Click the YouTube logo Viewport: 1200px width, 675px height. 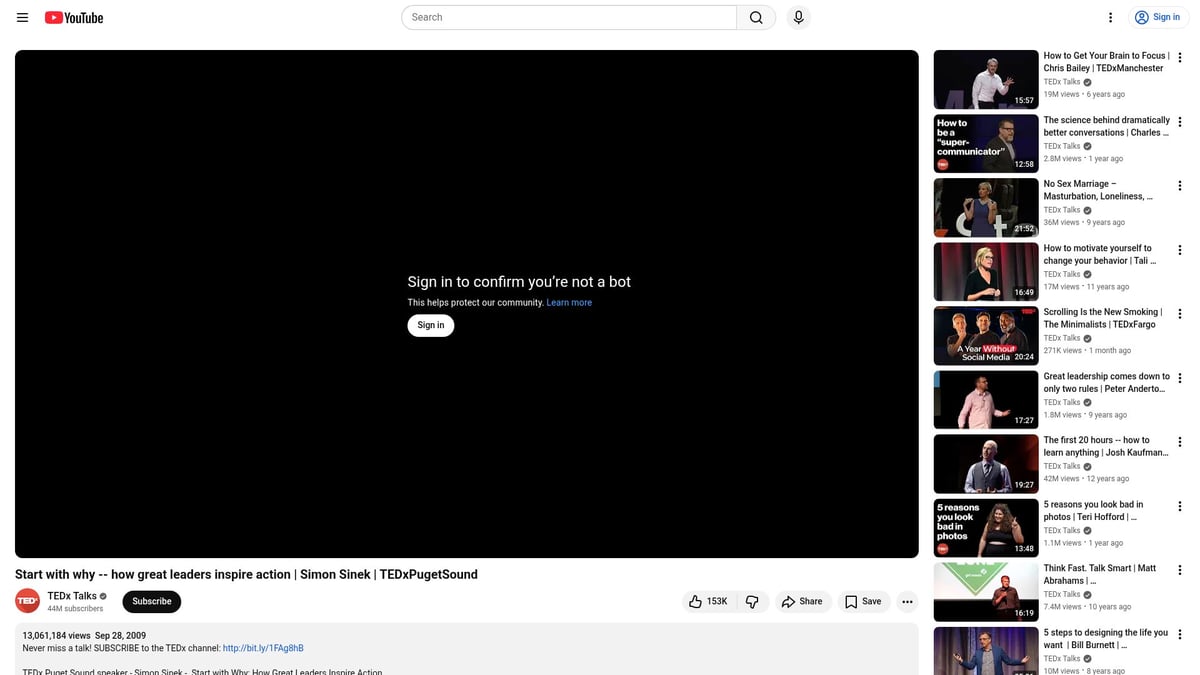pyautogui.click(x=74, y=17)
